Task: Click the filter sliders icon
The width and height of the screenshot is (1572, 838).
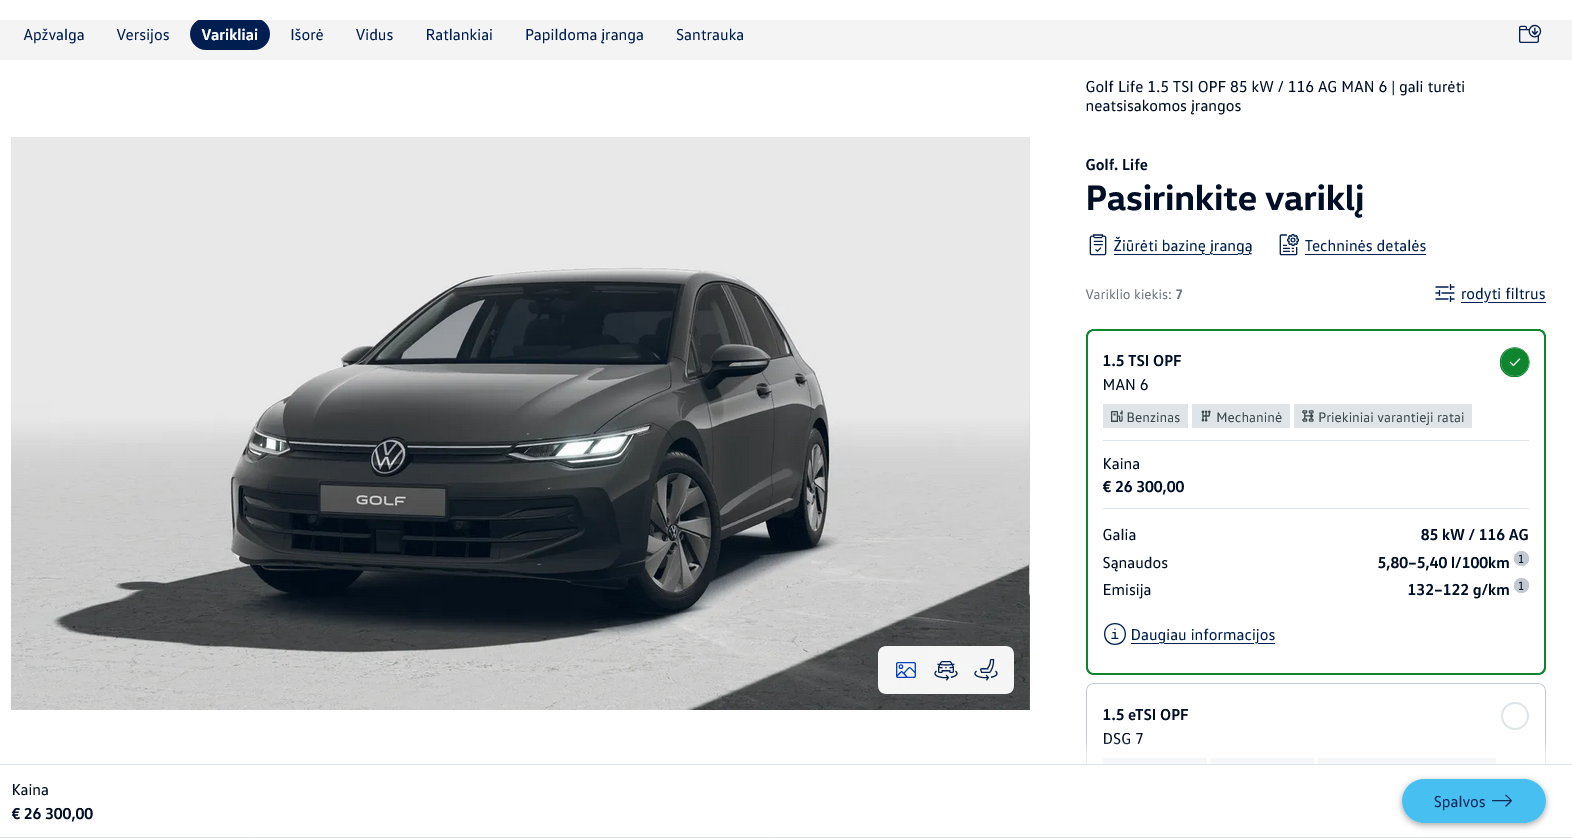Action: [x=1445, y=293]
